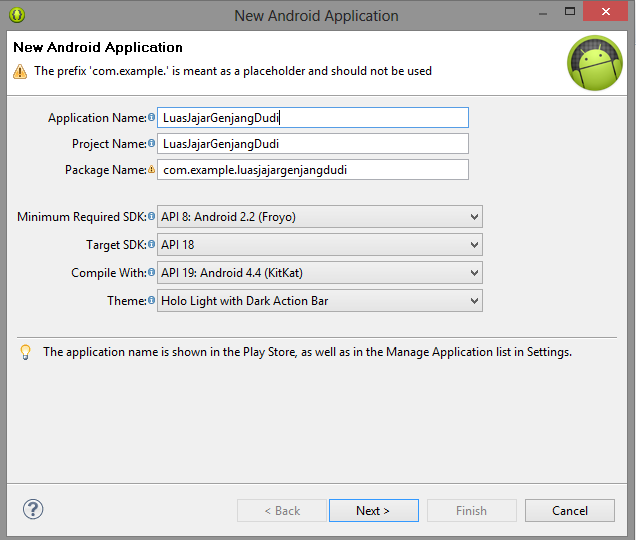
Task: Open the Minimum Required SDK dropdown
Action: (x=319, y=217)
